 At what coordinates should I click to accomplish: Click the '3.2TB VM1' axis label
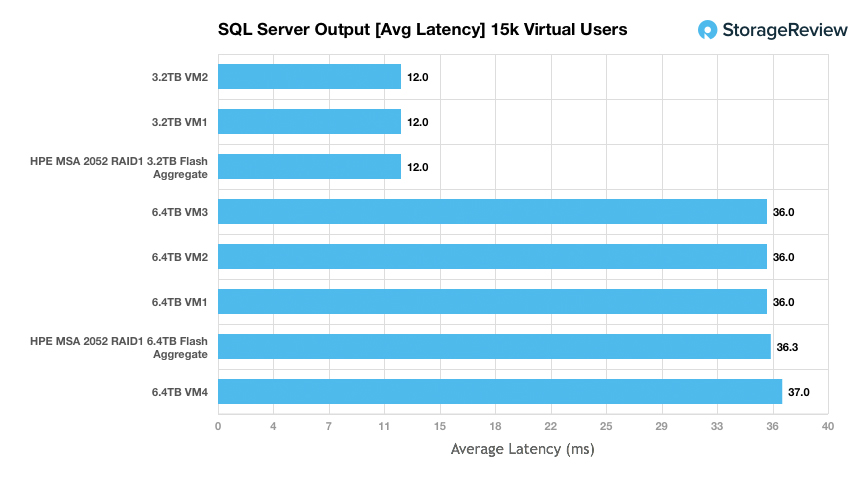(179, 122)
